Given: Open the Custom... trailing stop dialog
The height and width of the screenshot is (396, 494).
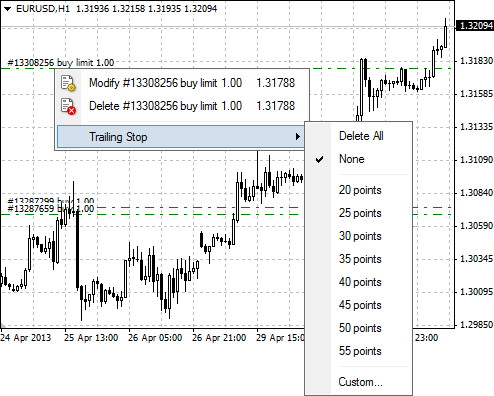Looking at the screenshot, I should [x=359, y=382].
